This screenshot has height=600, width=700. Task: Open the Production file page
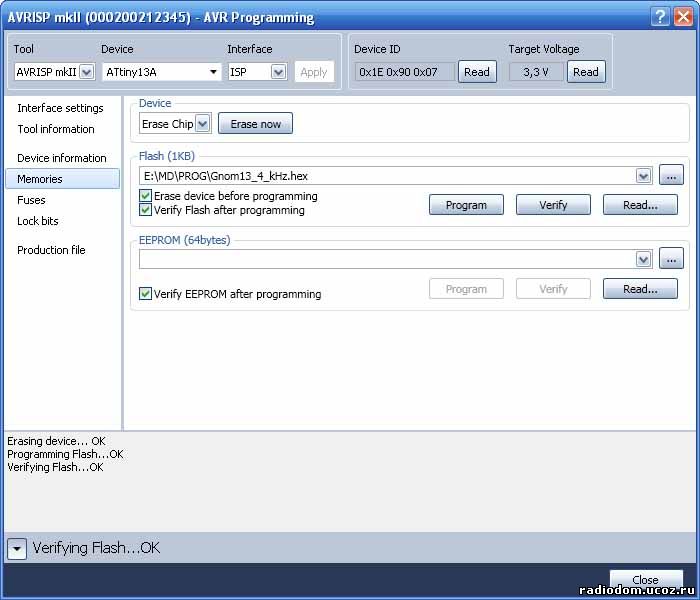click(51, 250)
